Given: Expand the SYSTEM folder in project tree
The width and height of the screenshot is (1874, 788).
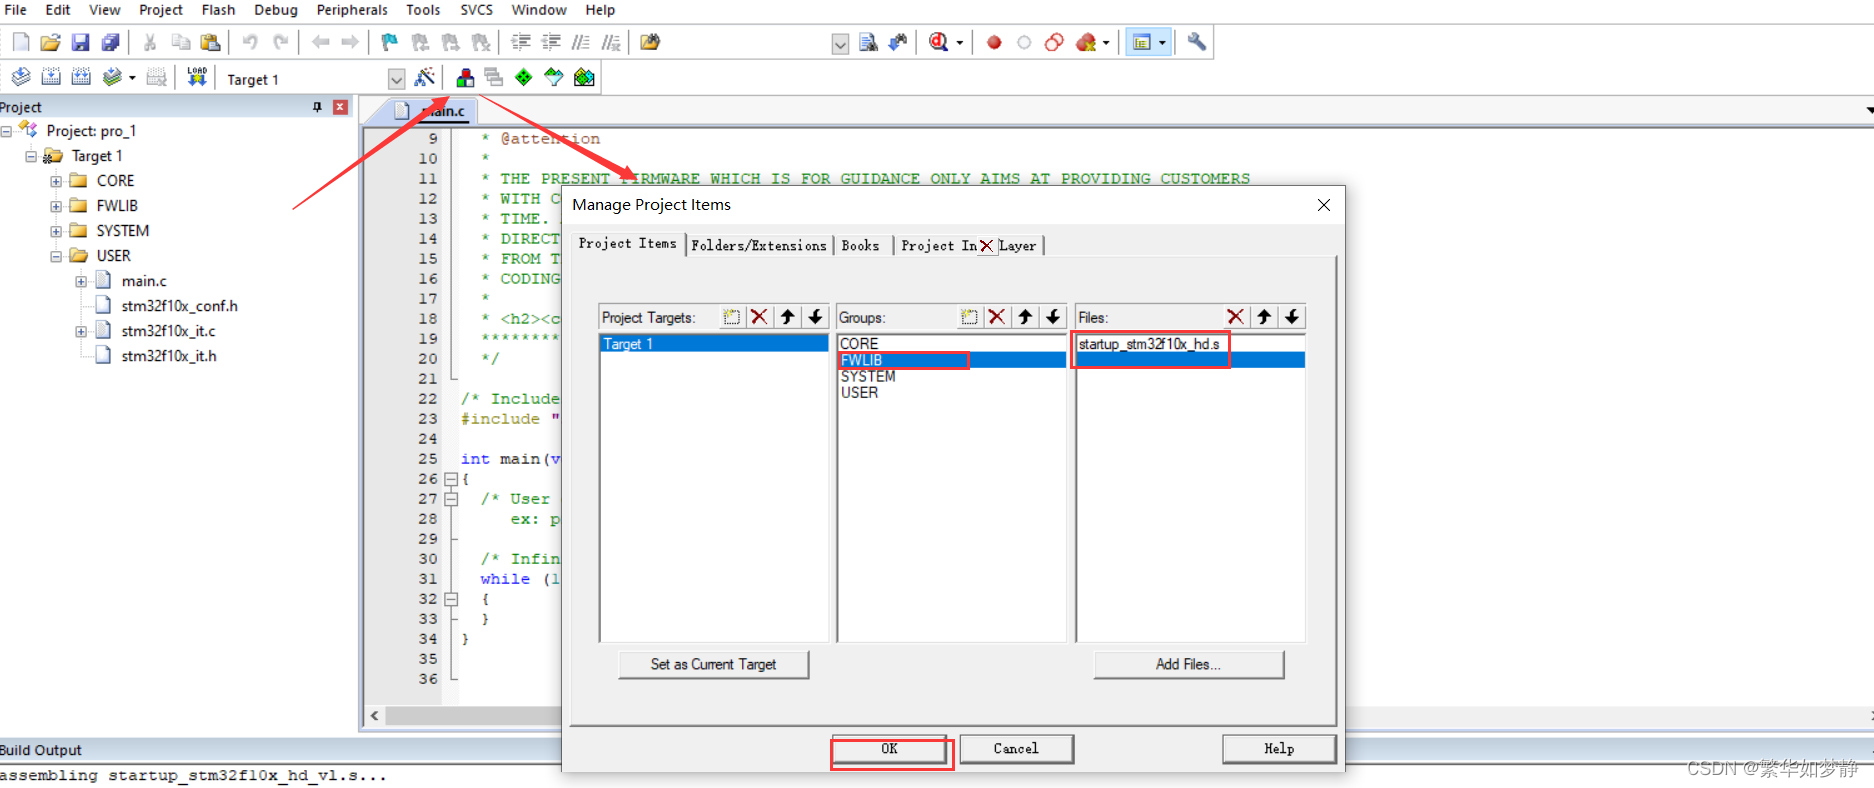Looking at the screenshot, I should (56, 231).
